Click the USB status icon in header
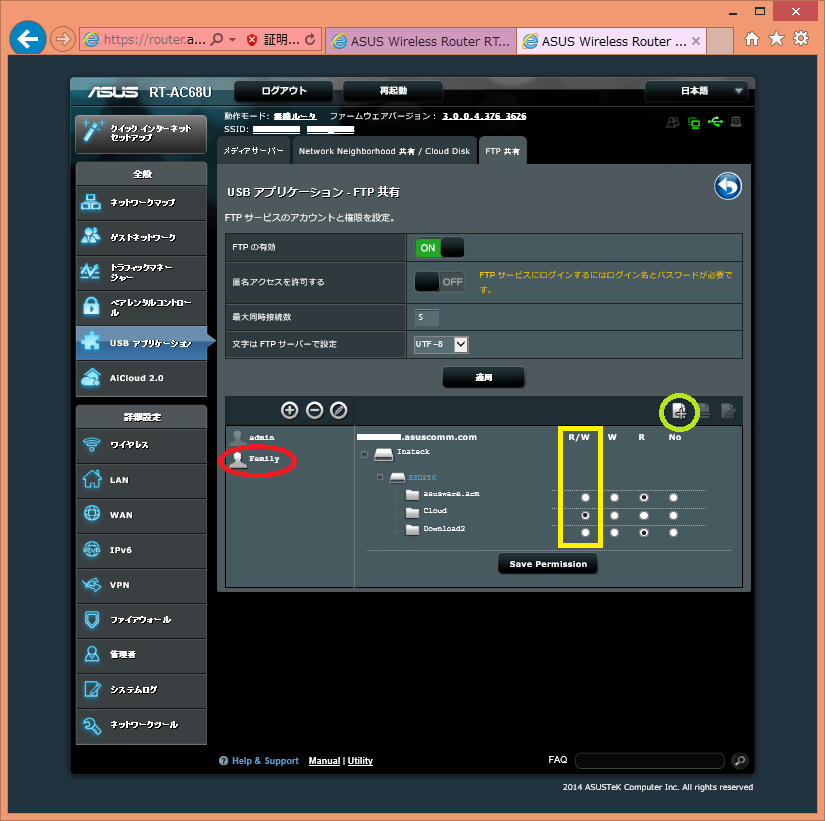 pos(715,122)
